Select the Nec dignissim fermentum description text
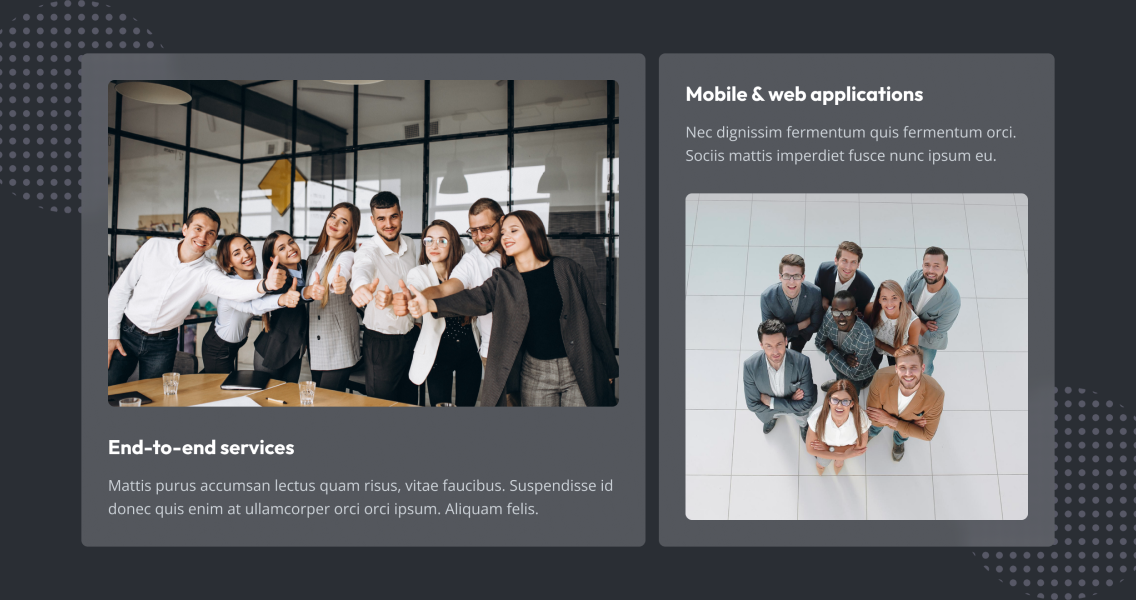1136x600 pixels. coord(851,143)
